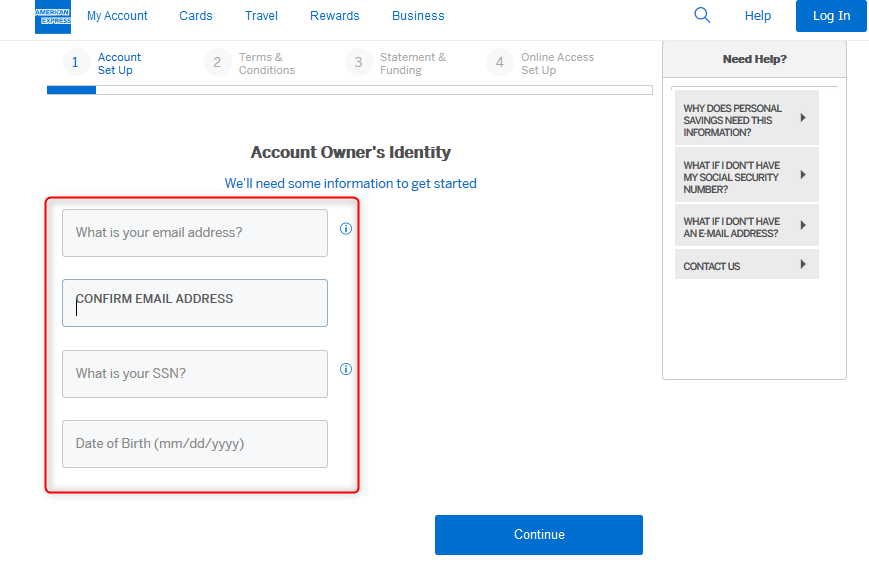Click the Help link
The height and width of the screenshot is (584, 869).
(x=758, y=16)
